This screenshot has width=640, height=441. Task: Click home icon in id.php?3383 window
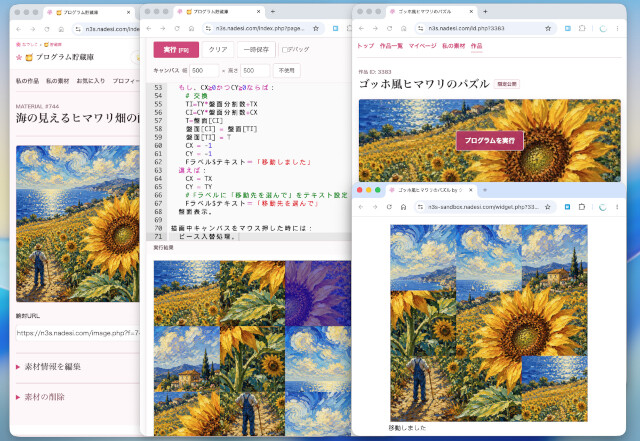pos(404,28)
